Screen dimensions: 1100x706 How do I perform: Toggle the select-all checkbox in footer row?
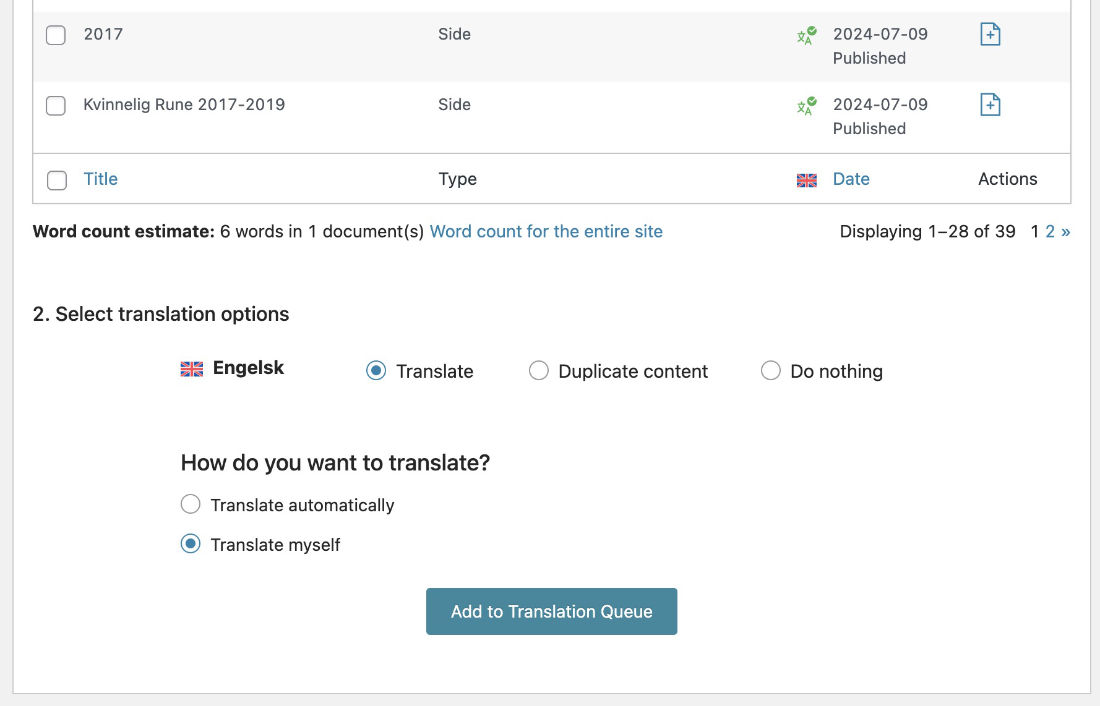coord(55,179)
